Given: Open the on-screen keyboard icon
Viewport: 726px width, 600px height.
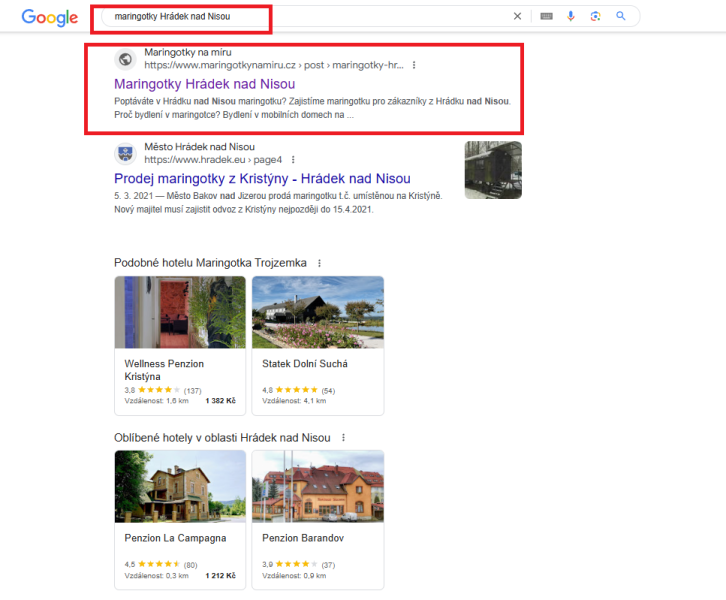Looking at the screenshot, I should (546, 16).
